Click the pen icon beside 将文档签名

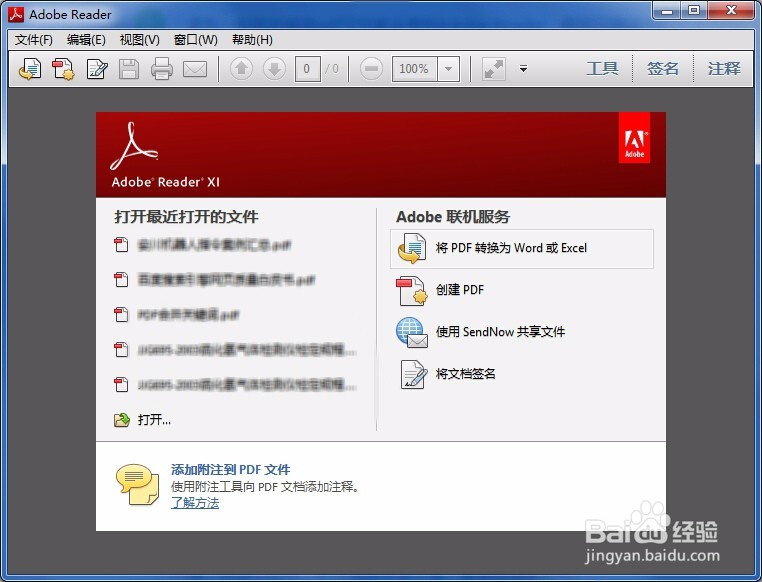click(414, 374)
